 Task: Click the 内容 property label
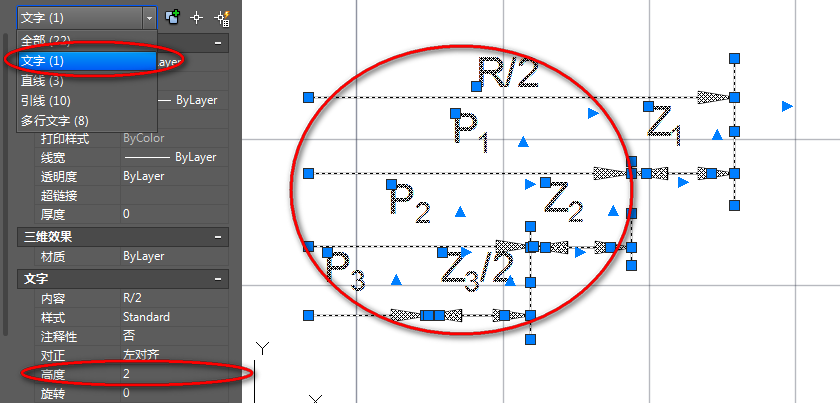point(52,298)
